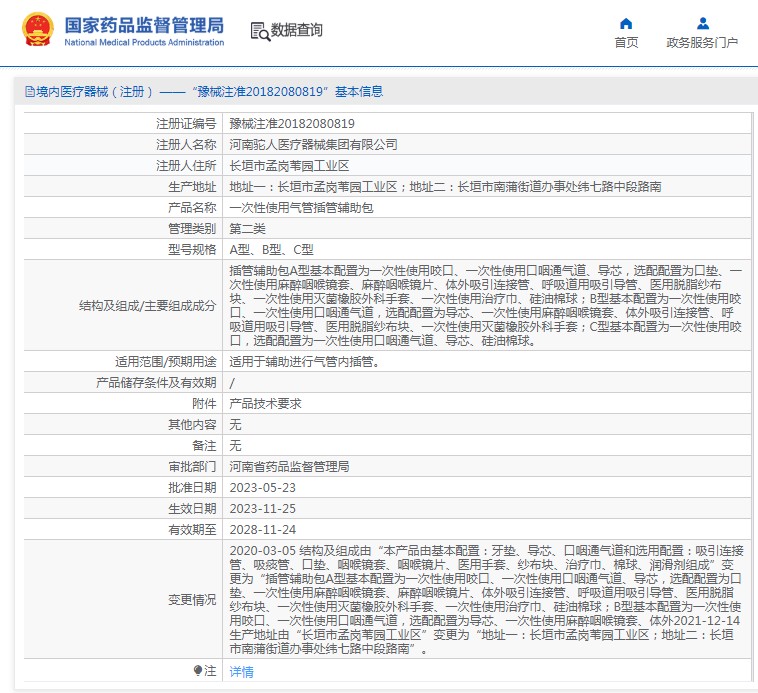The height and width of the screenshot is (693, 758).
Task: Click the 河南省药品监督管理局 approval department cell
Action: point(289,467)
